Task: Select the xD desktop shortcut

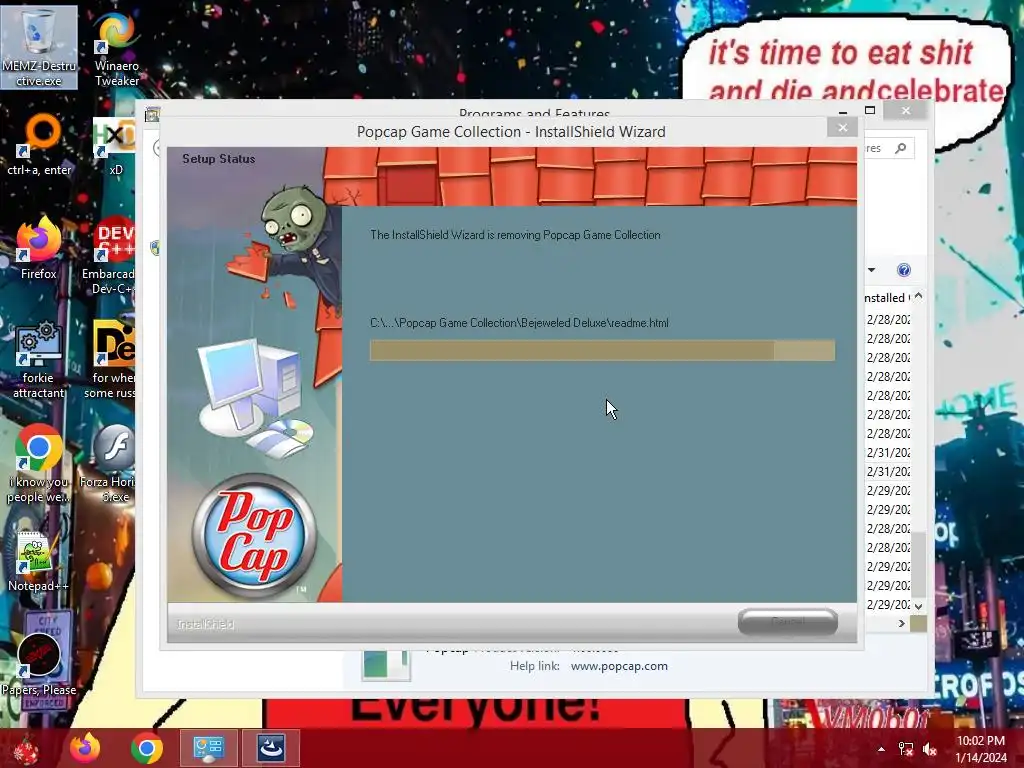Action: coord(115,146)
